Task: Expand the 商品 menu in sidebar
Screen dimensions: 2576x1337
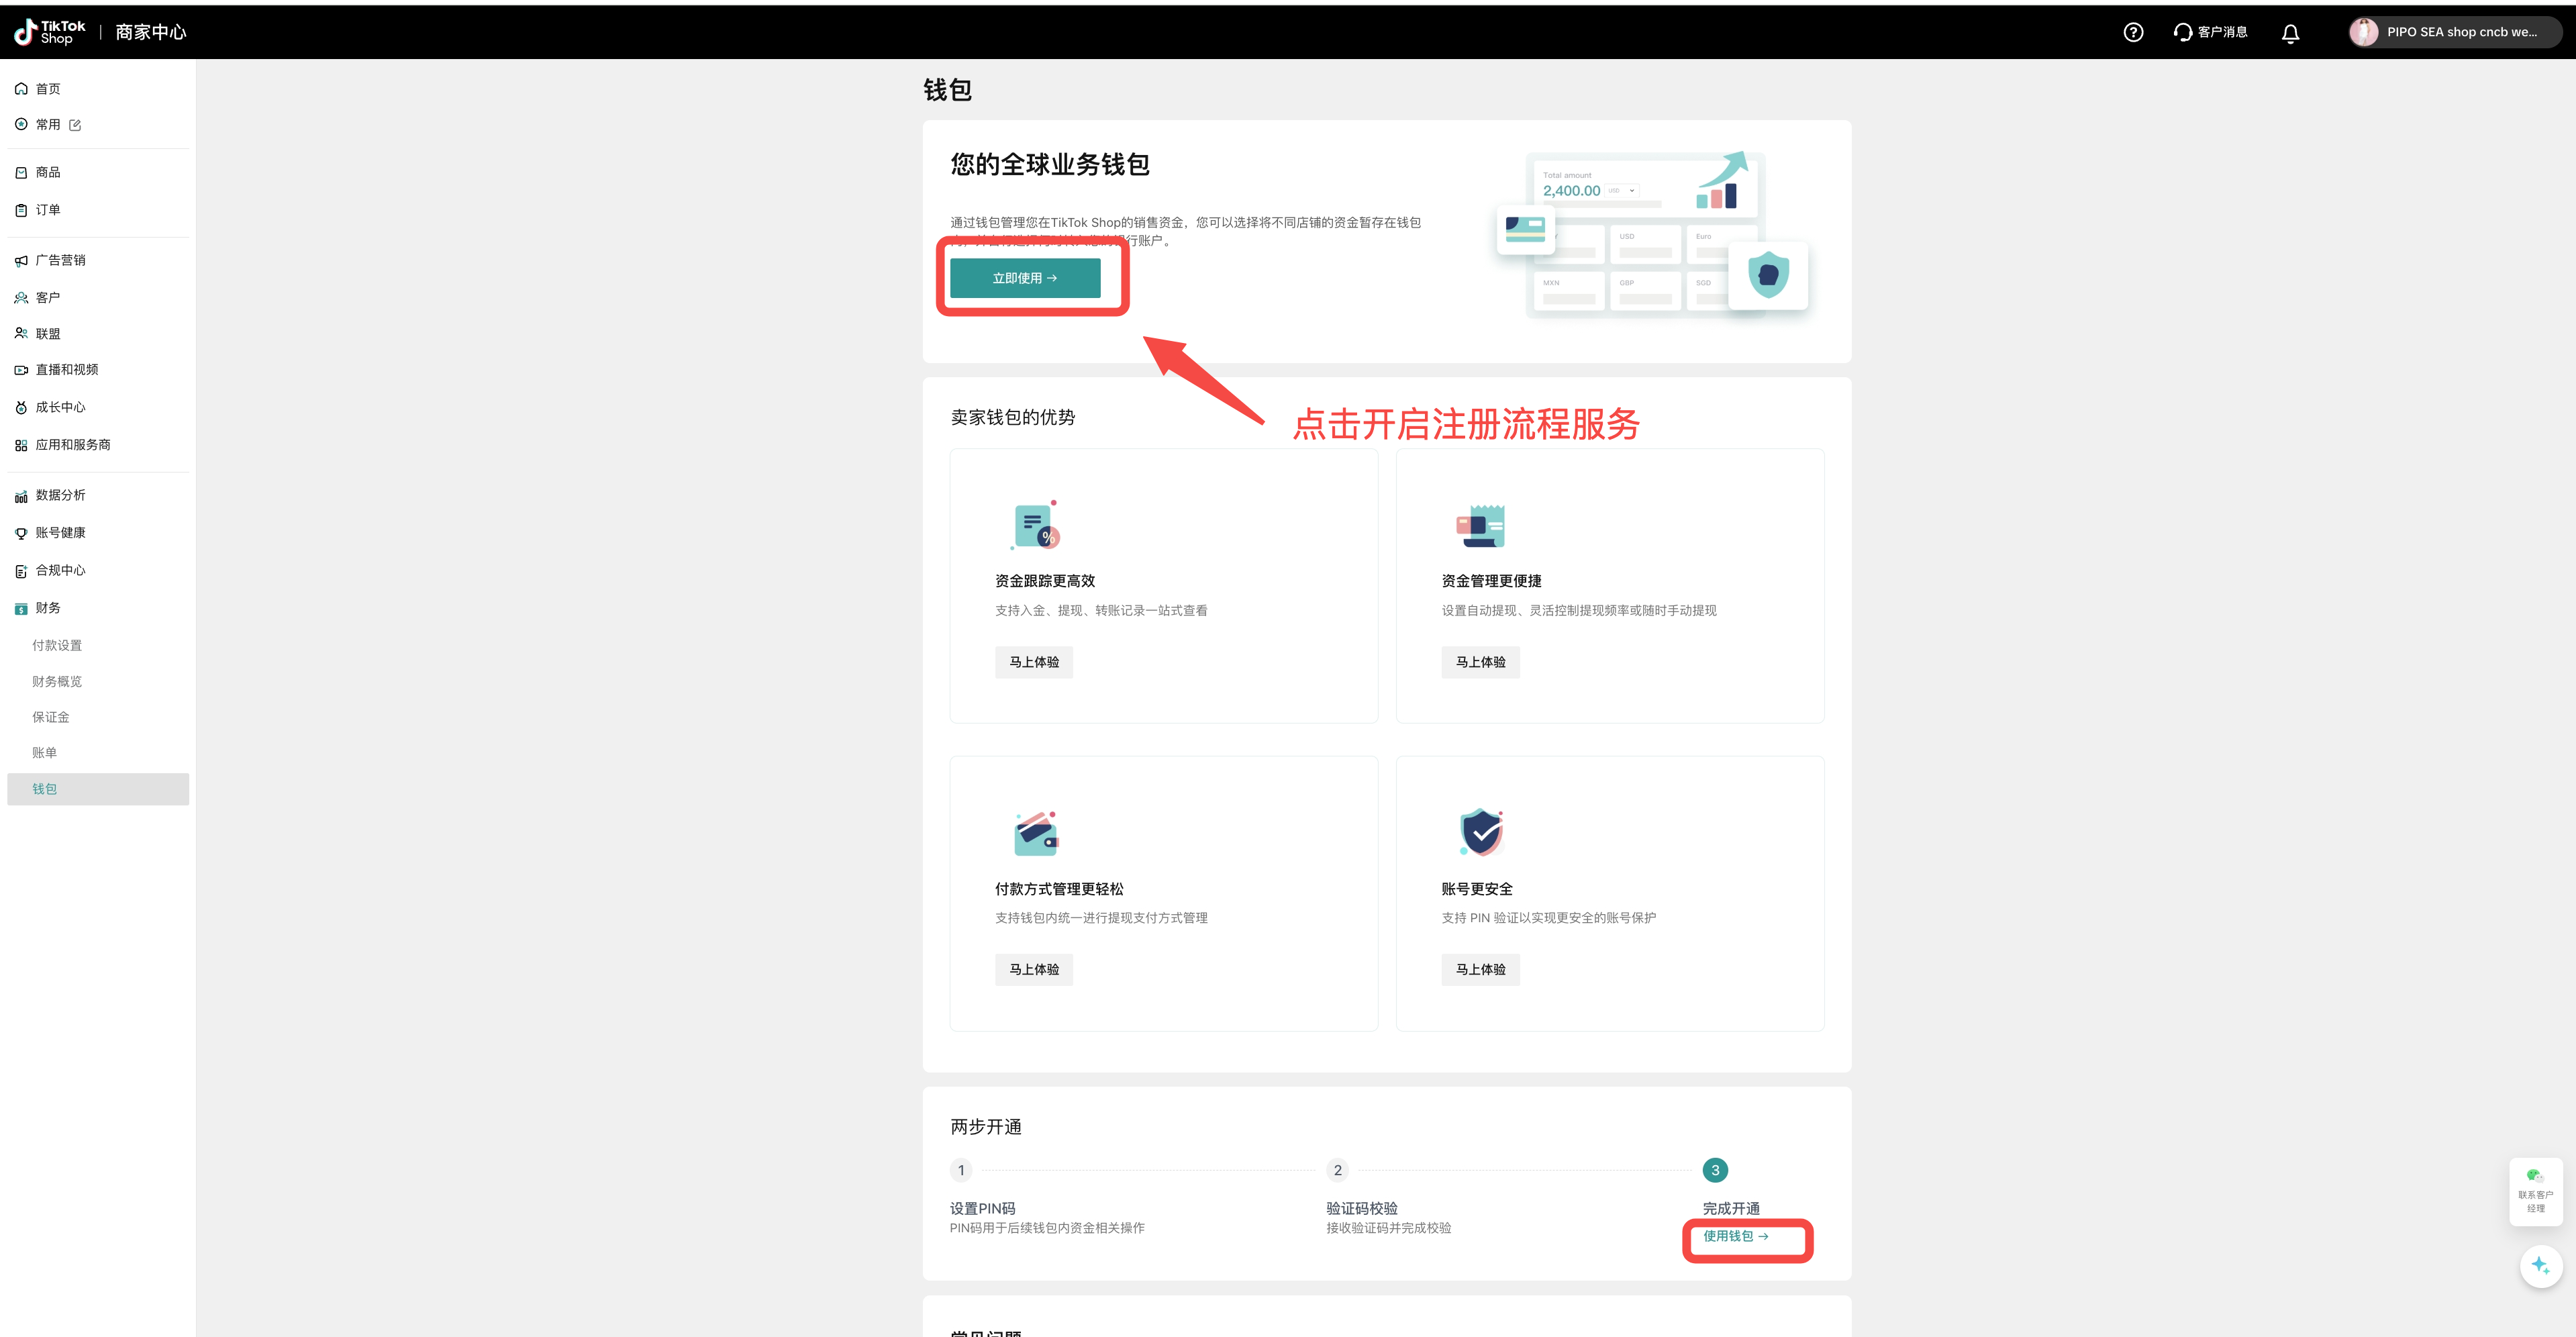Action: (x=47, y=172)
